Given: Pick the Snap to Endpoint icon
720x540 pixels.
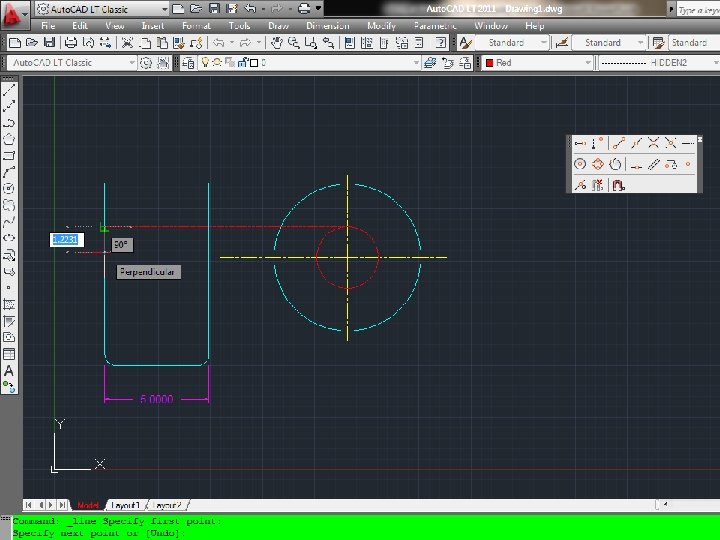Looking at the screenshot, I should click(x=619, y=144).
